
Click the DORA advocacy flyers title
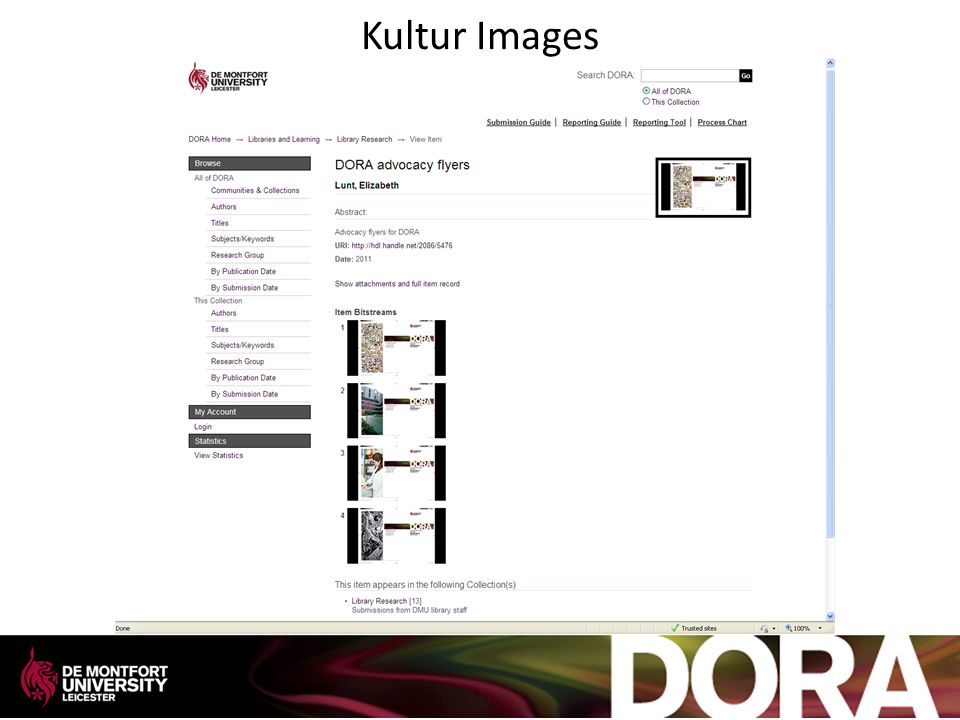tap(402, 165)
